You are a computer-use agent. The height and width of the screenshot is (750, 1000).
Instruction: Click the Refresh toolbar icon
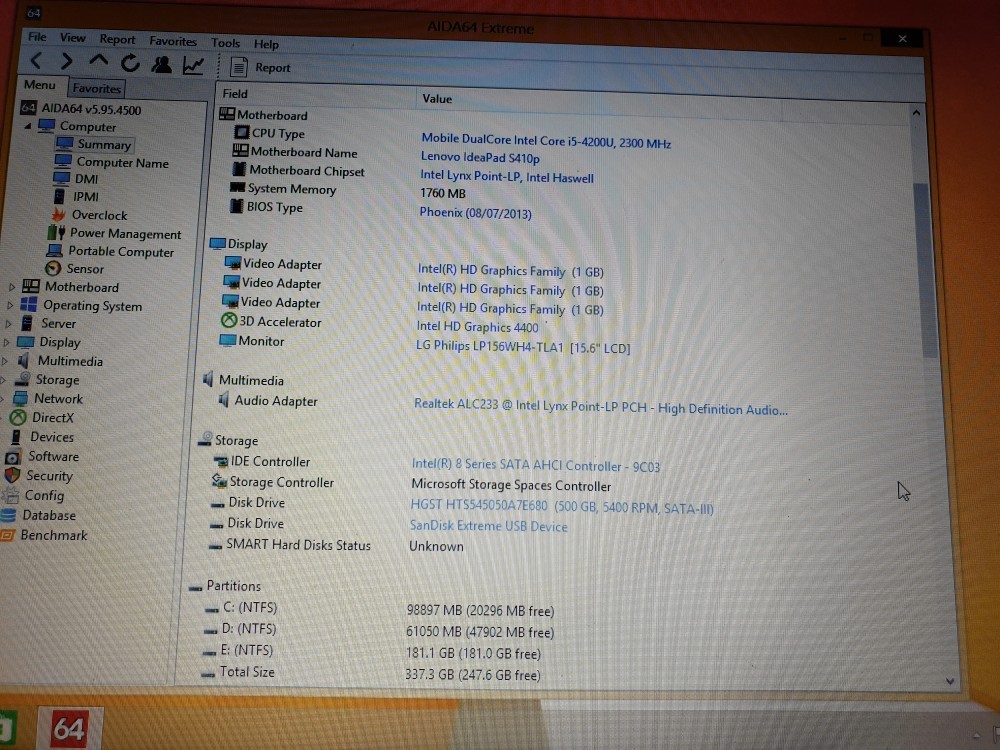(x=130, y=62)
